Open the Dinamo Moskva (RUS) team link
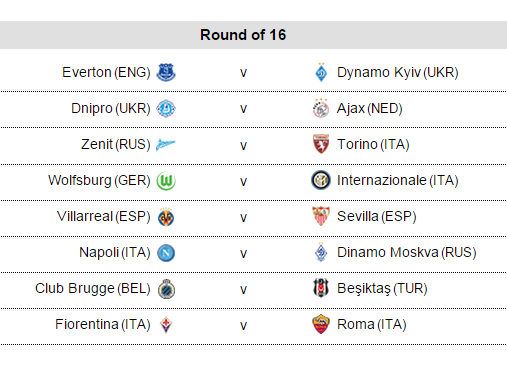Image resolution: width=507 pixels, height=366 pixels. pos(407,252)
